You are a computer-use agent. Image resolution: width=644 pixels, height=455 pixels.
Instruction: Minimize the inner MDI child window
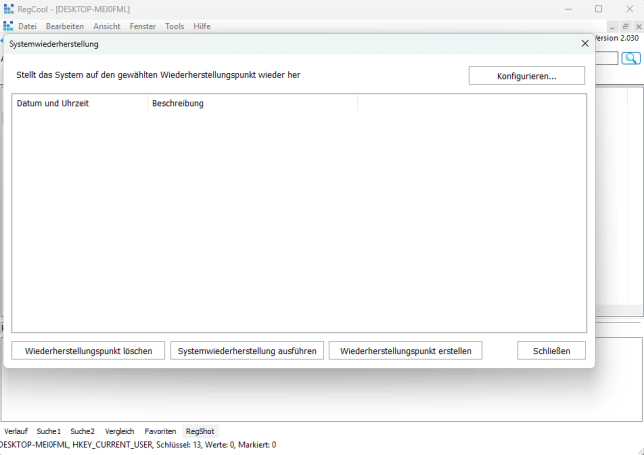point(612,26)
